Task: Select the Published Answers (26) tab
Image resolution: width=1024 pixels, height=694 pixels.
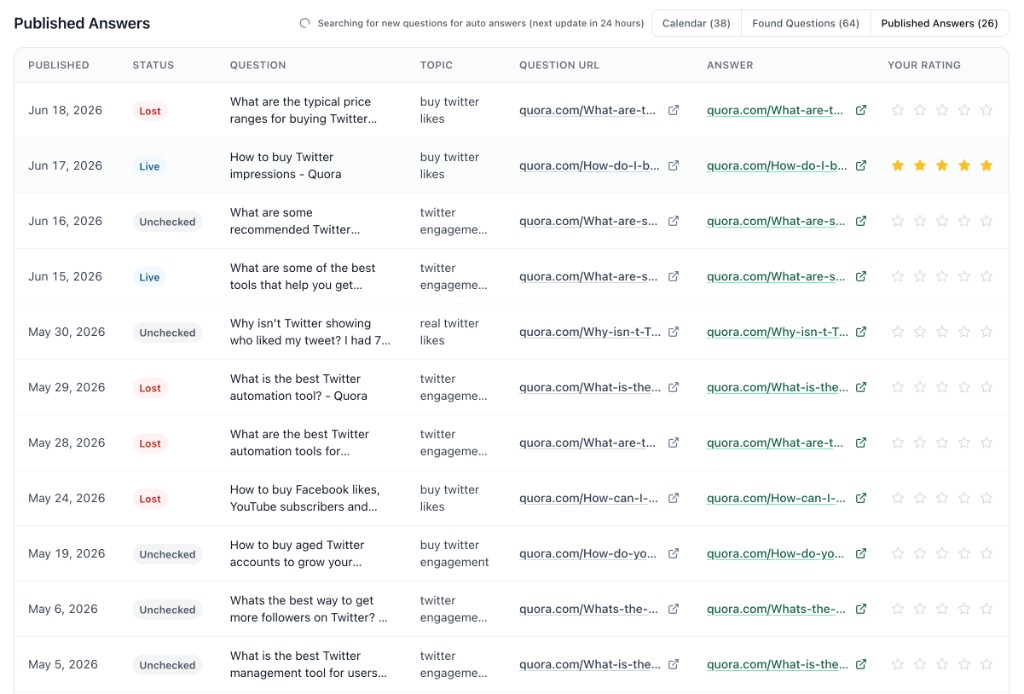Action: point(939,24)
